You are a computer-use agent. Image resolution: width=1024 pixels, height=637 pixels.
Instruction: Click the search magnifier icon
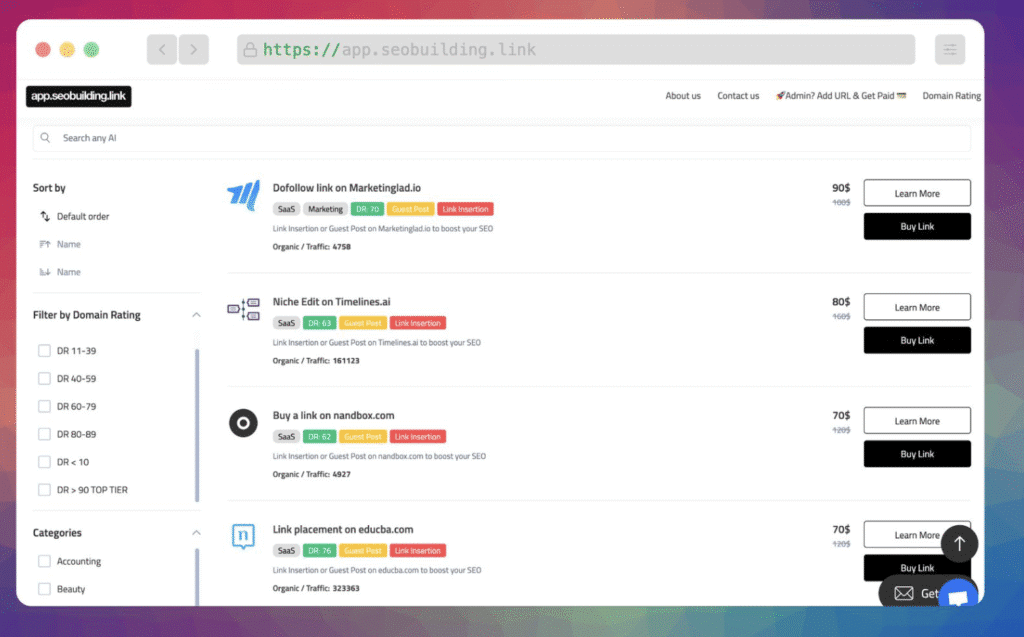tap(45, 138)
